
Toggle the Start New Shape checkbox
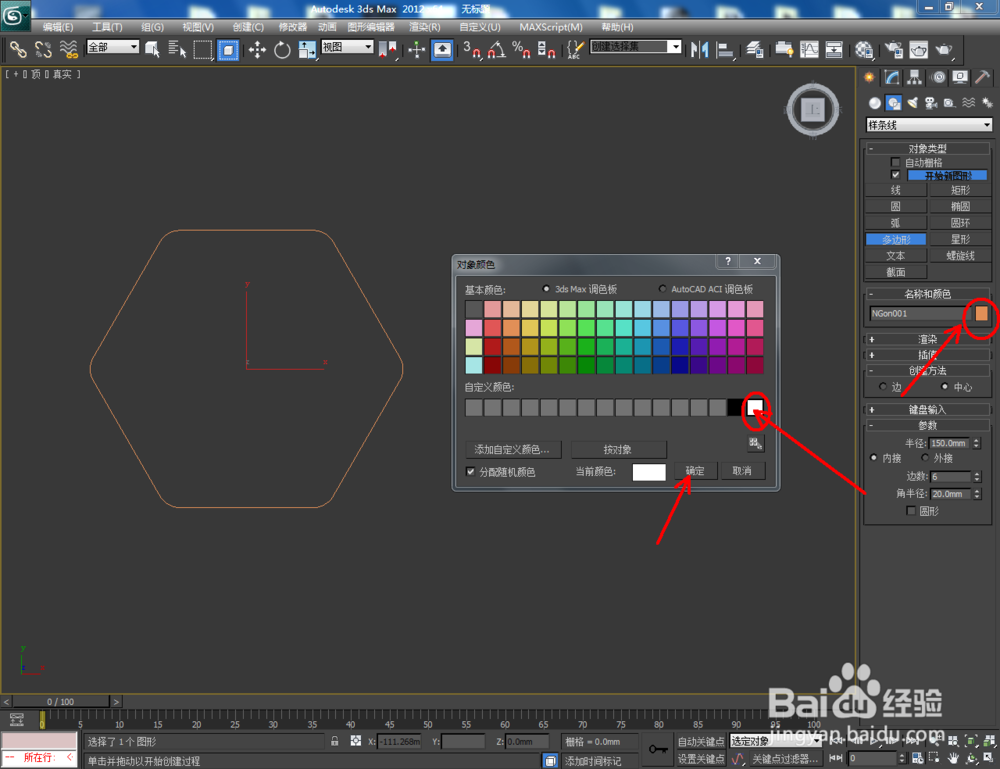pos(895,175)
